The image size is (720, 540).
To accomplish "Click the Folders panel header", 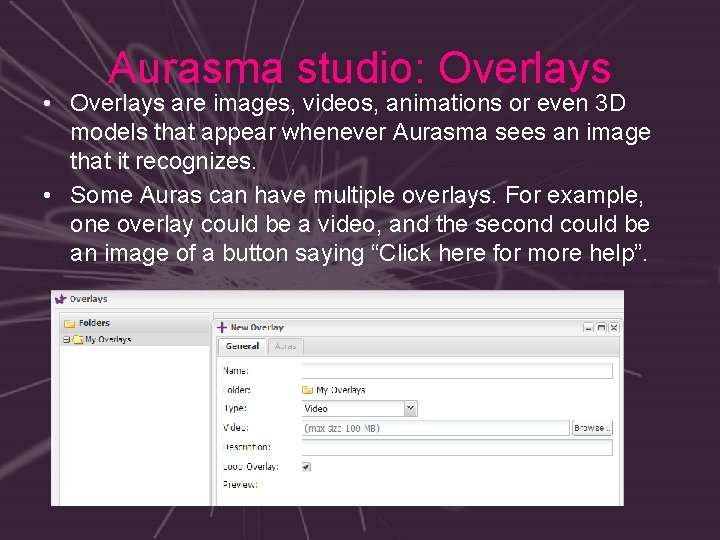I will pyautogui.click(x=135, y=323).
